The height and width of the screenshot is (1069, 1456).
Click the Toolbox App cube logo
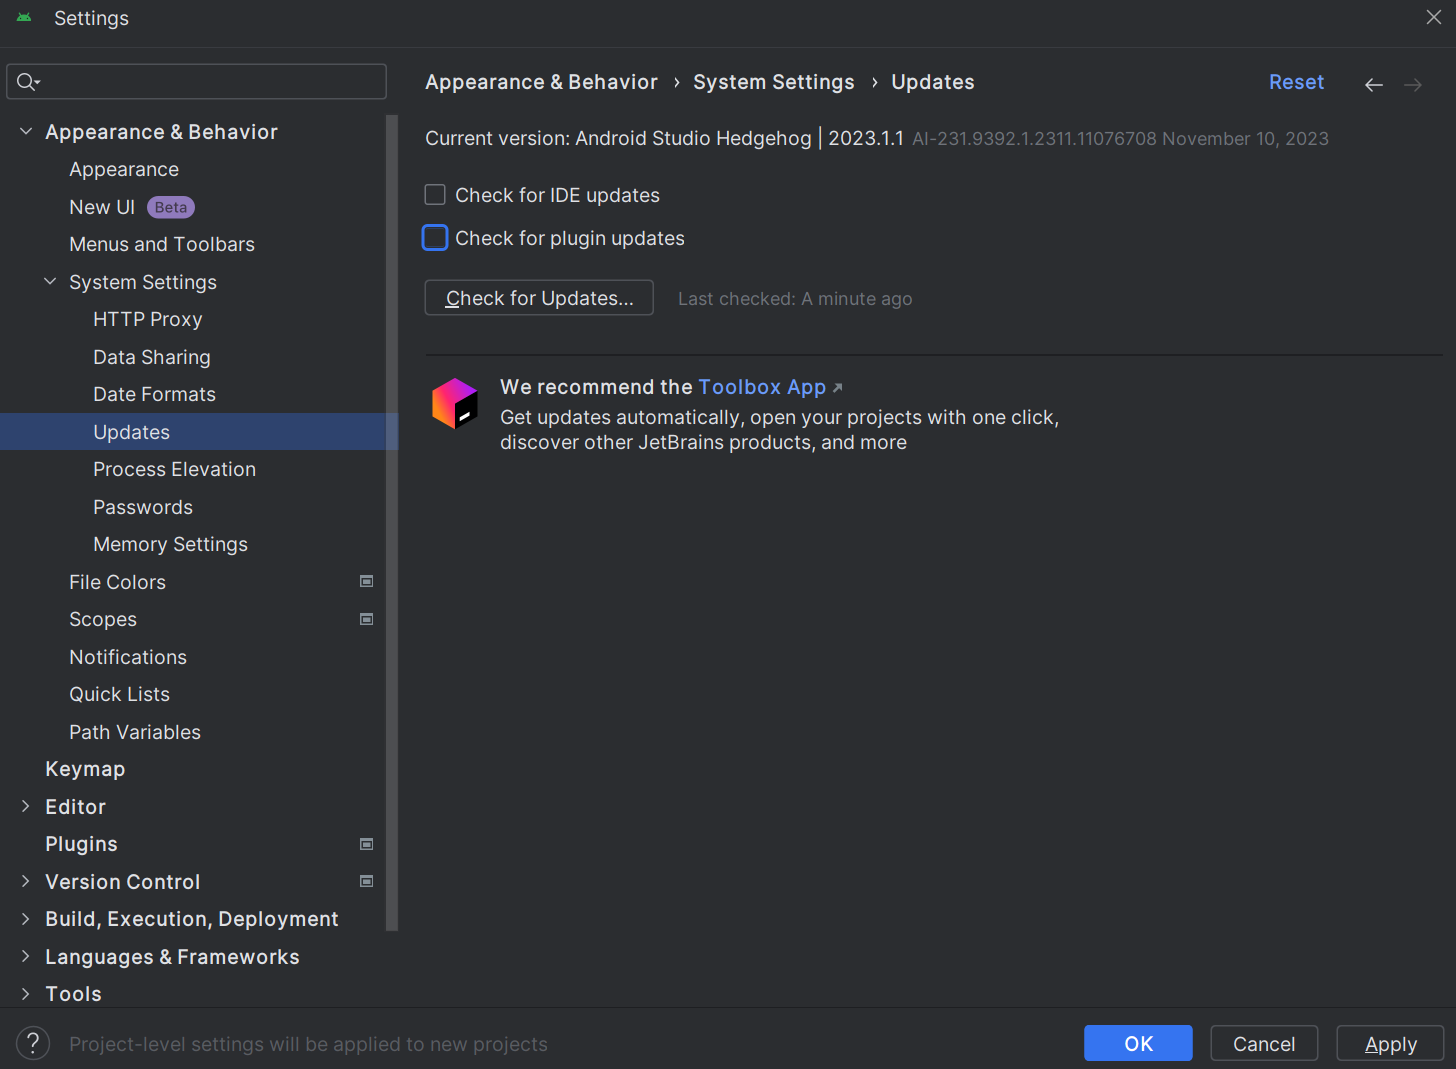[454, 403]
